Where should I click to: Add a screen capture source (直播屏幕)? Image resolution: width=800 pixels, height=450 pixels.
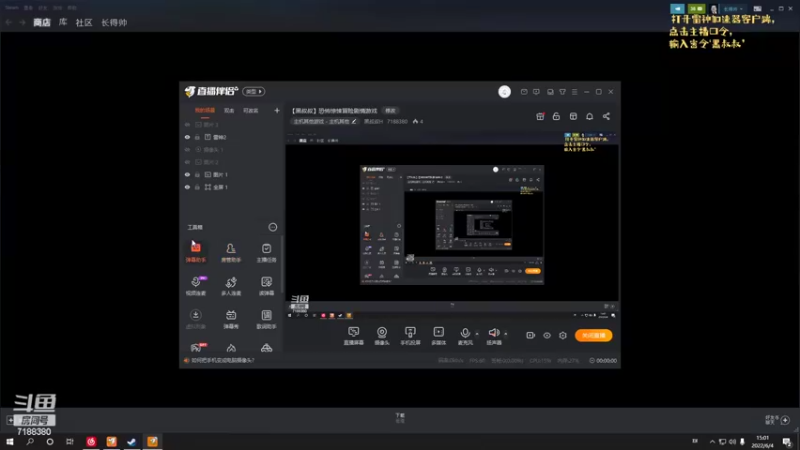tap(354, 336)
